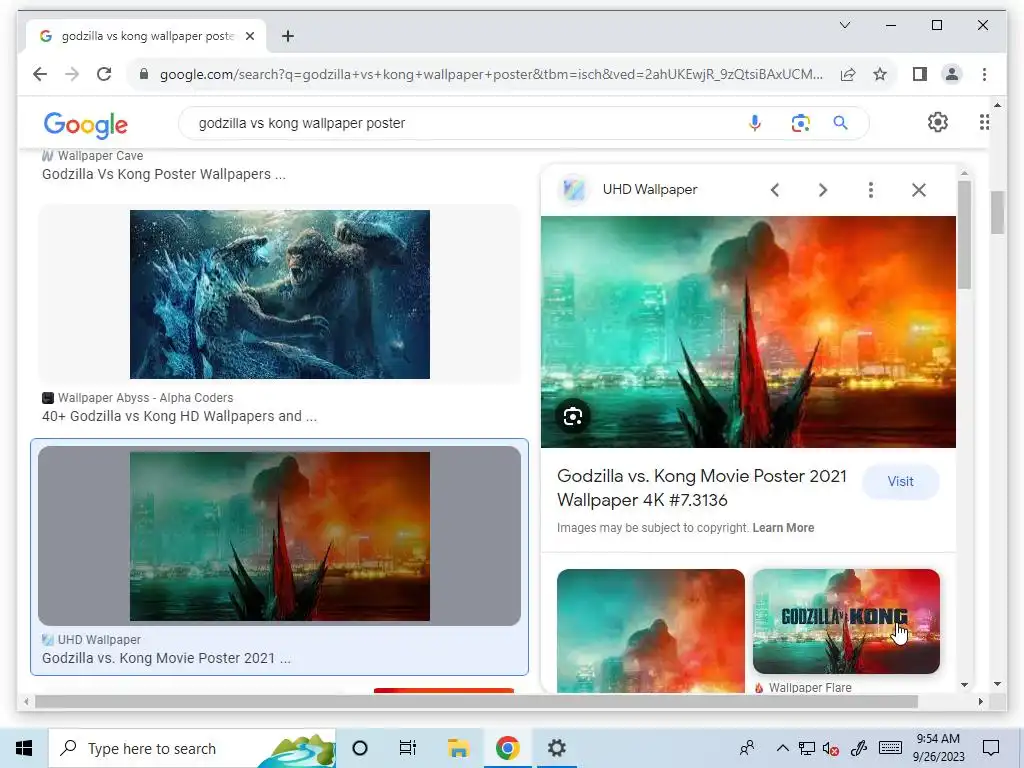The height and width of the screenshot is (768, 1024).
Task: Go to Google home via logo
Action: (x=86, y=124)
